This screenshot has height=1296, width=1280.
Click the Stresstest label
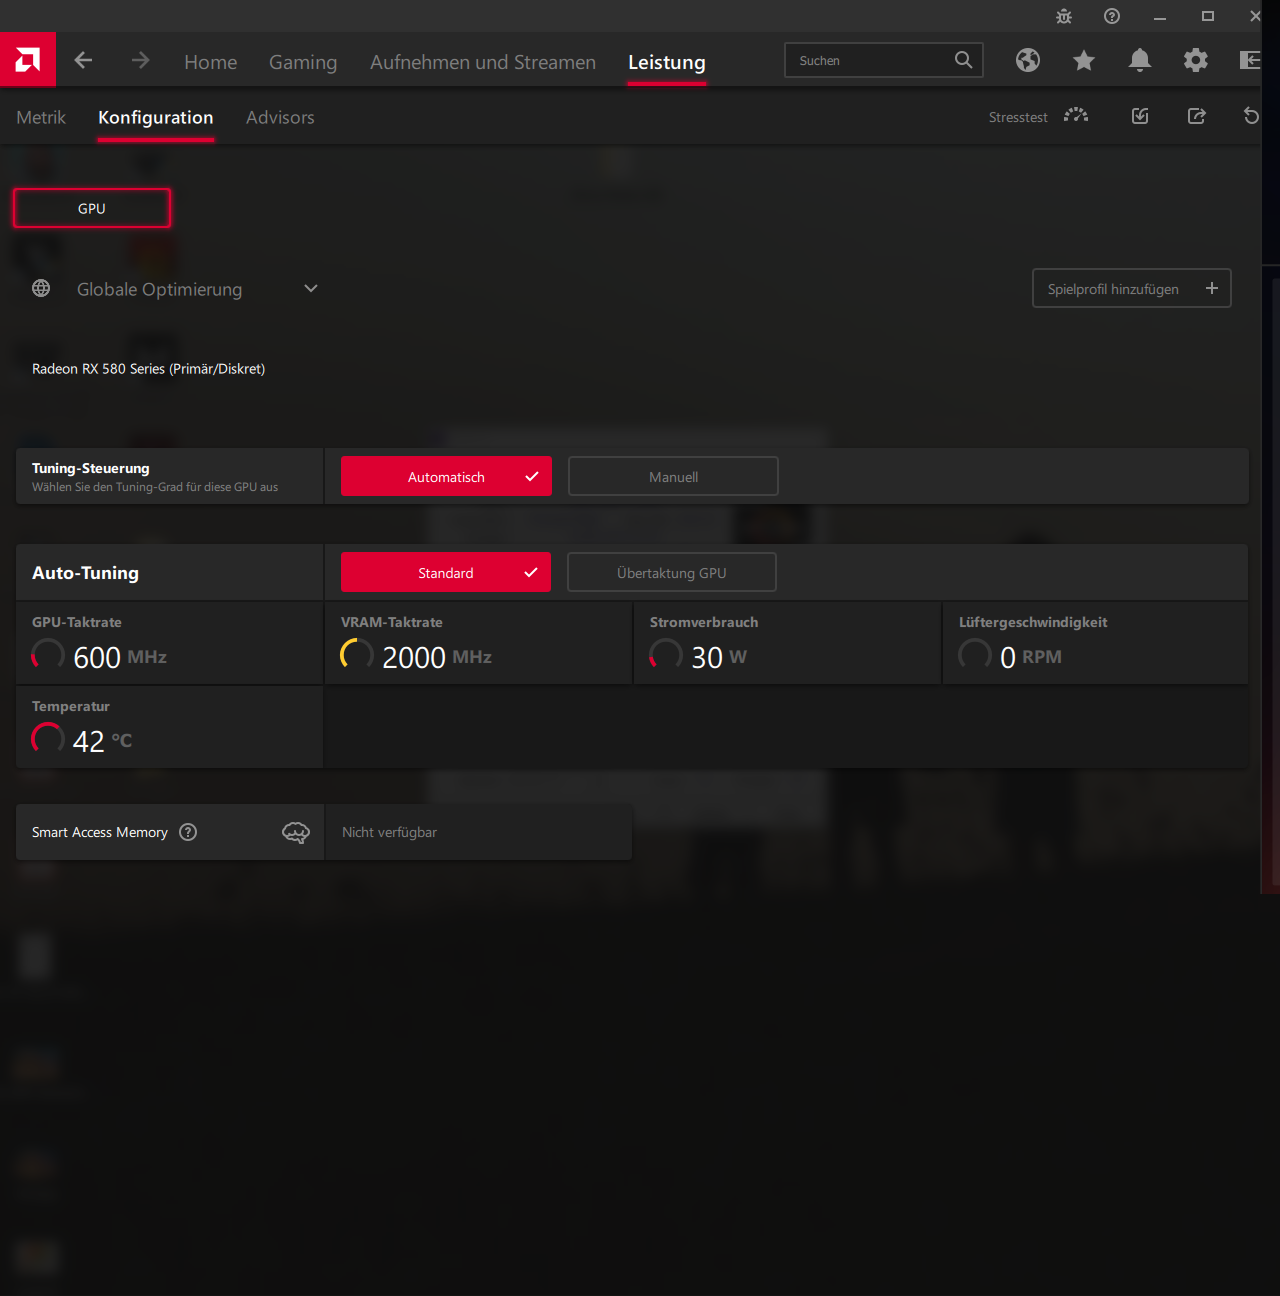click(x=1018, y=117)
